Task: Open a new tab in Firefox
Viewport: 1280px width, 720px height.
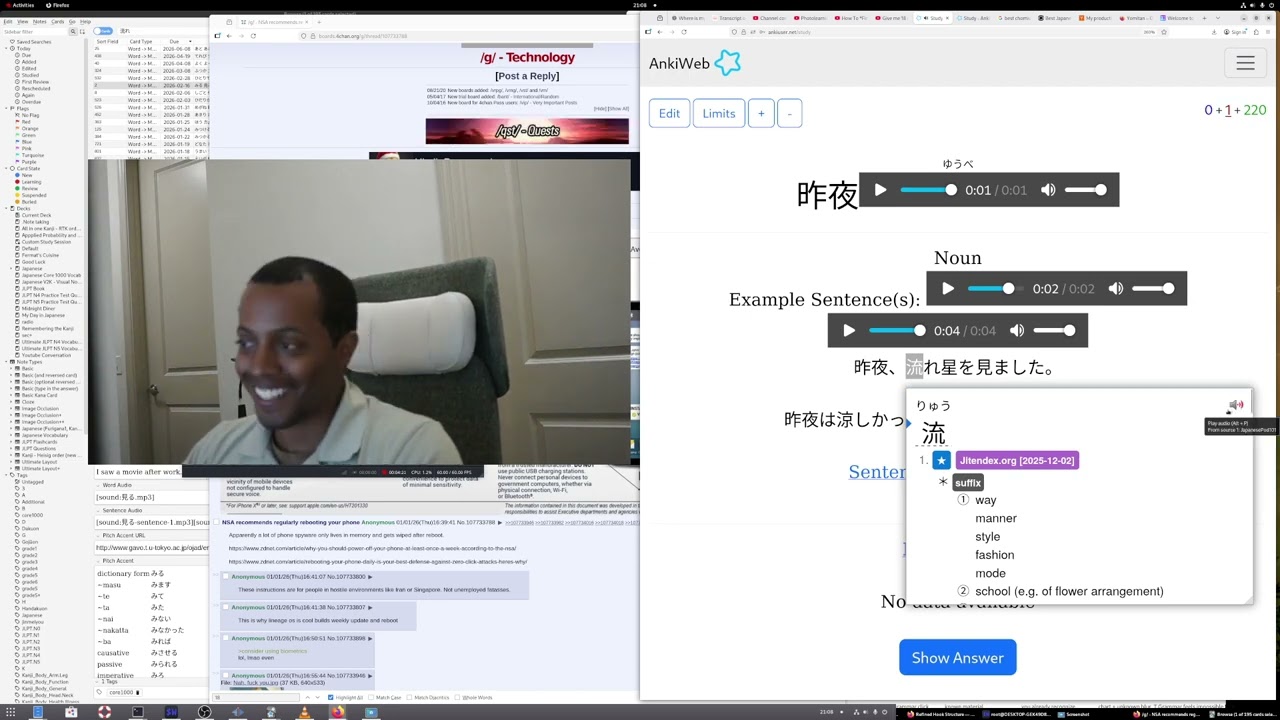Action: point(1204,18)
